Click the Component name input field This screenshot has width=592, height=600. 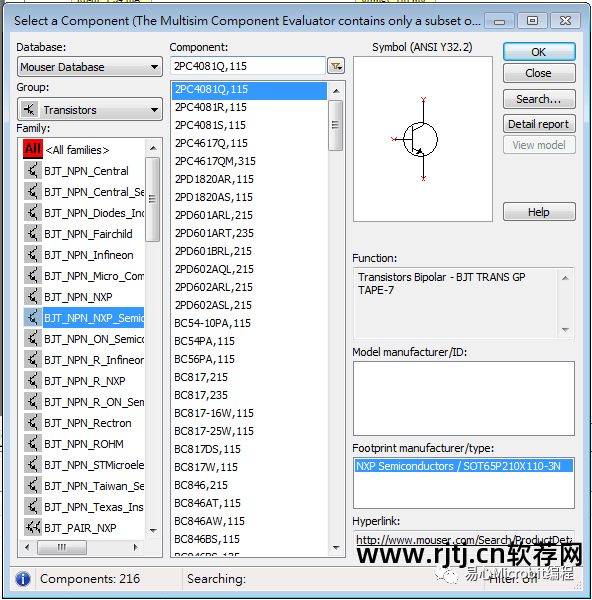[x=248, y=66]
